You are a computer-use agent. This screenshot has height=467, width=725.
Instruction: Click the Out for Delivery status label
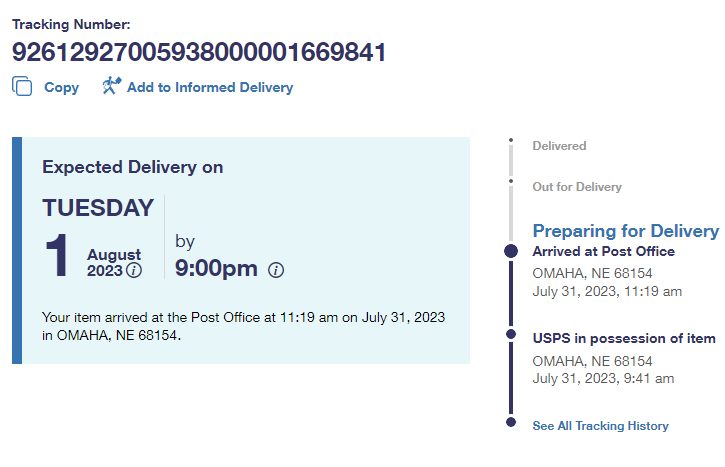(577, 187)
